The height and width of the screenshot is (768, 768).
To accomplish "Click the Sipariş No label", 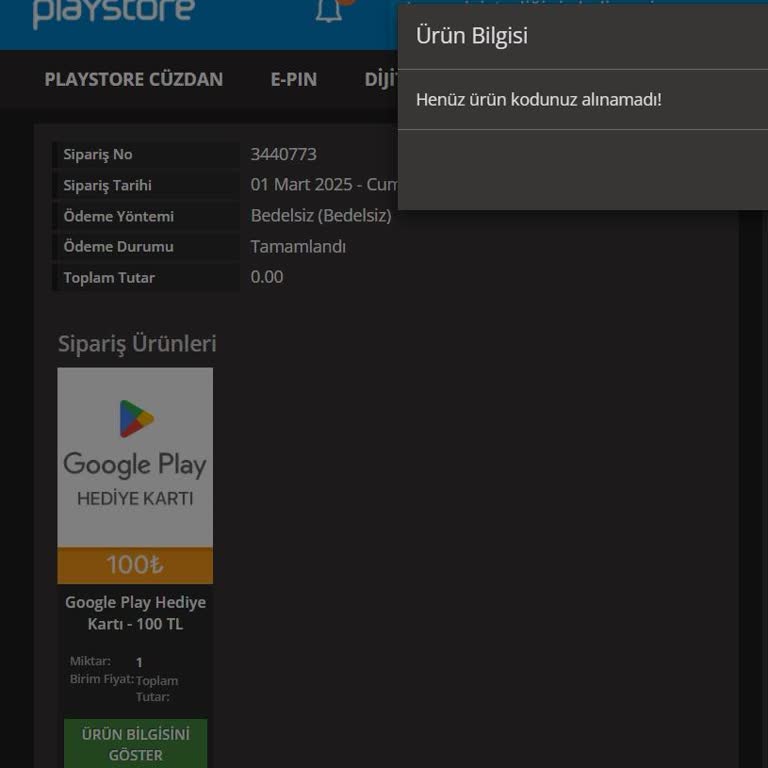I will pos(98,154).
